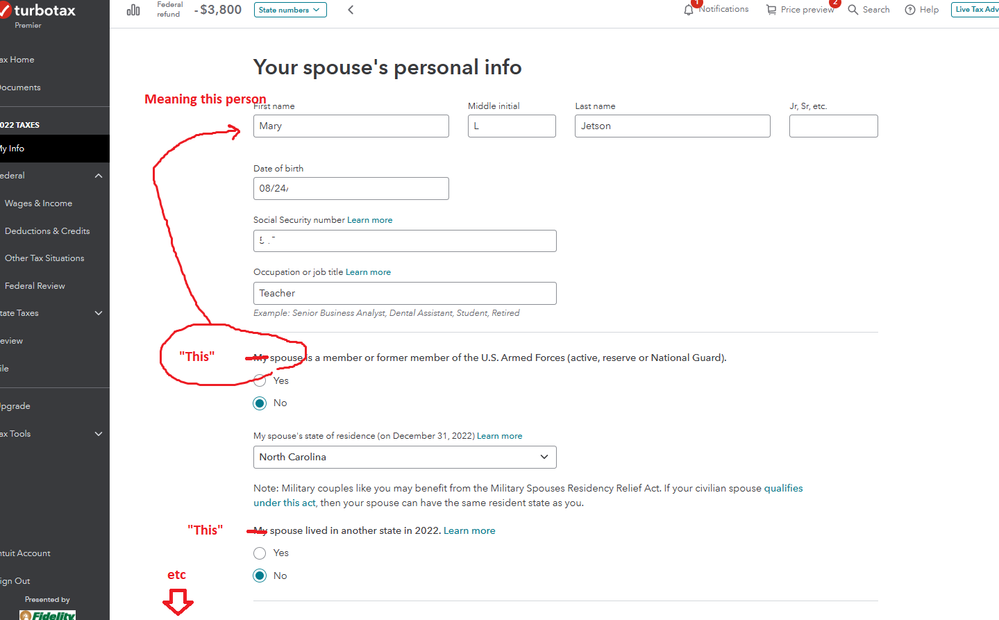The width and height of the screenshot is (999, 620).
Task: Open the Notifications bell icon
Action: [688, 10]
